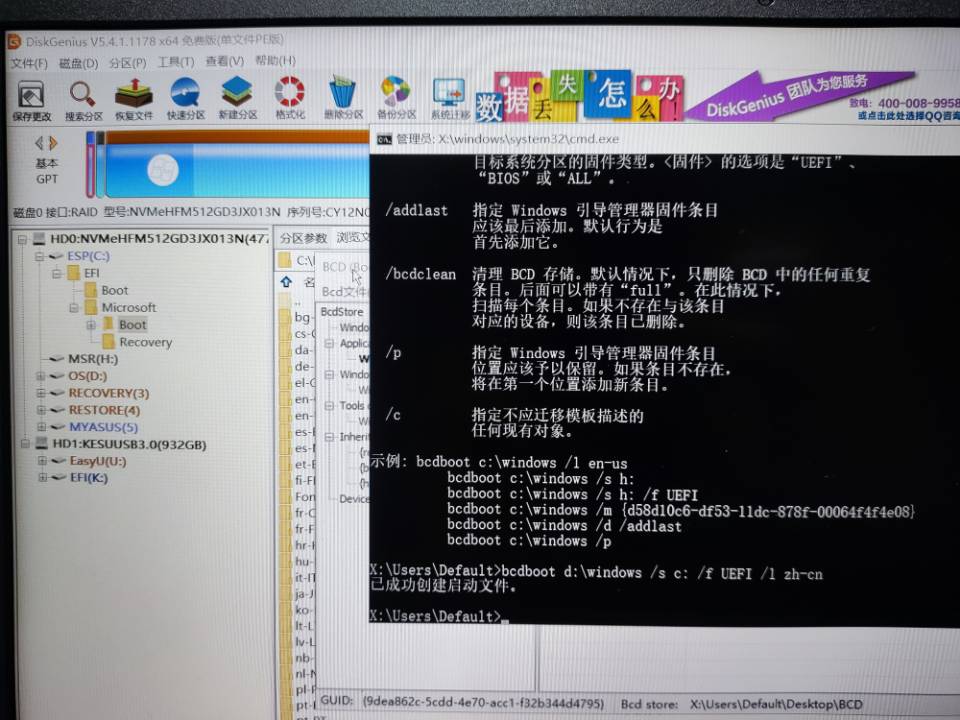This screenshot has width=960, height=720.
Task: Select the Boot folder directly under EFI
Action: (114, 290)
